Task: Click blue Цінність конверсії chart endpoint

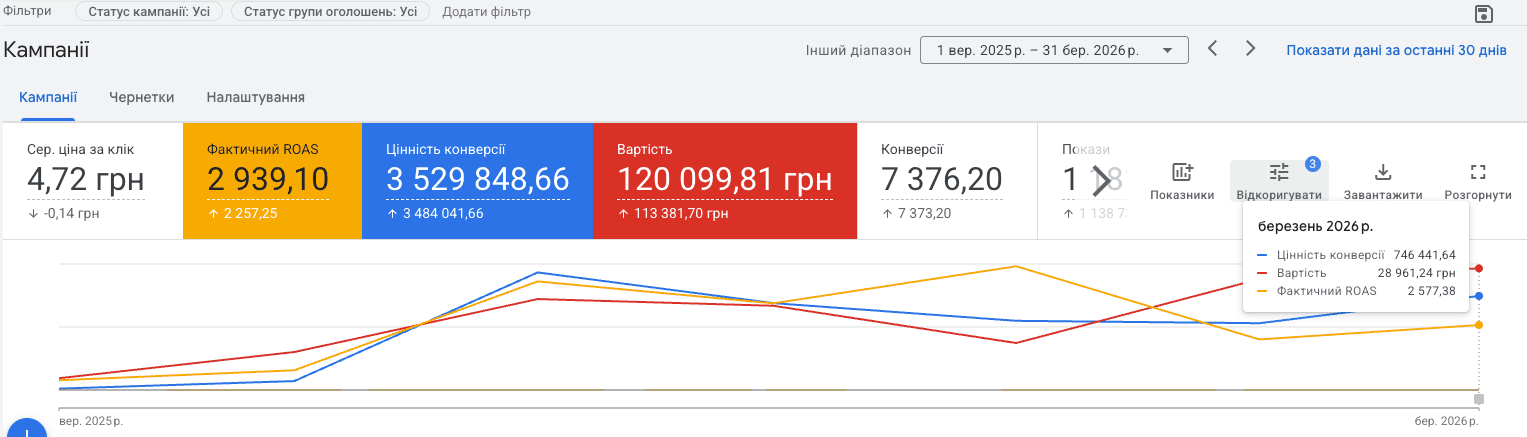Action: (1479, 296)
